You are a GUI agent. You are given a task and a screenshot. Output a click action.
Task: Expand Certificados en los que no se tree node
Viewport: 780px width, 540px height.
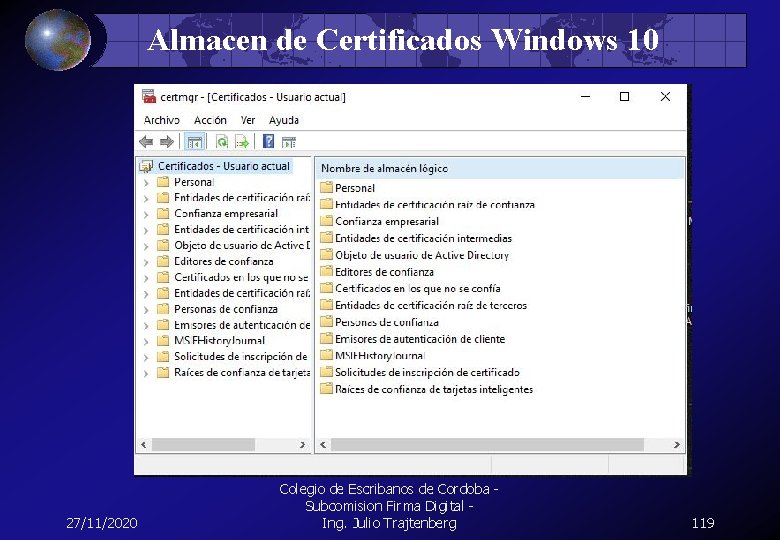point(146,278)
